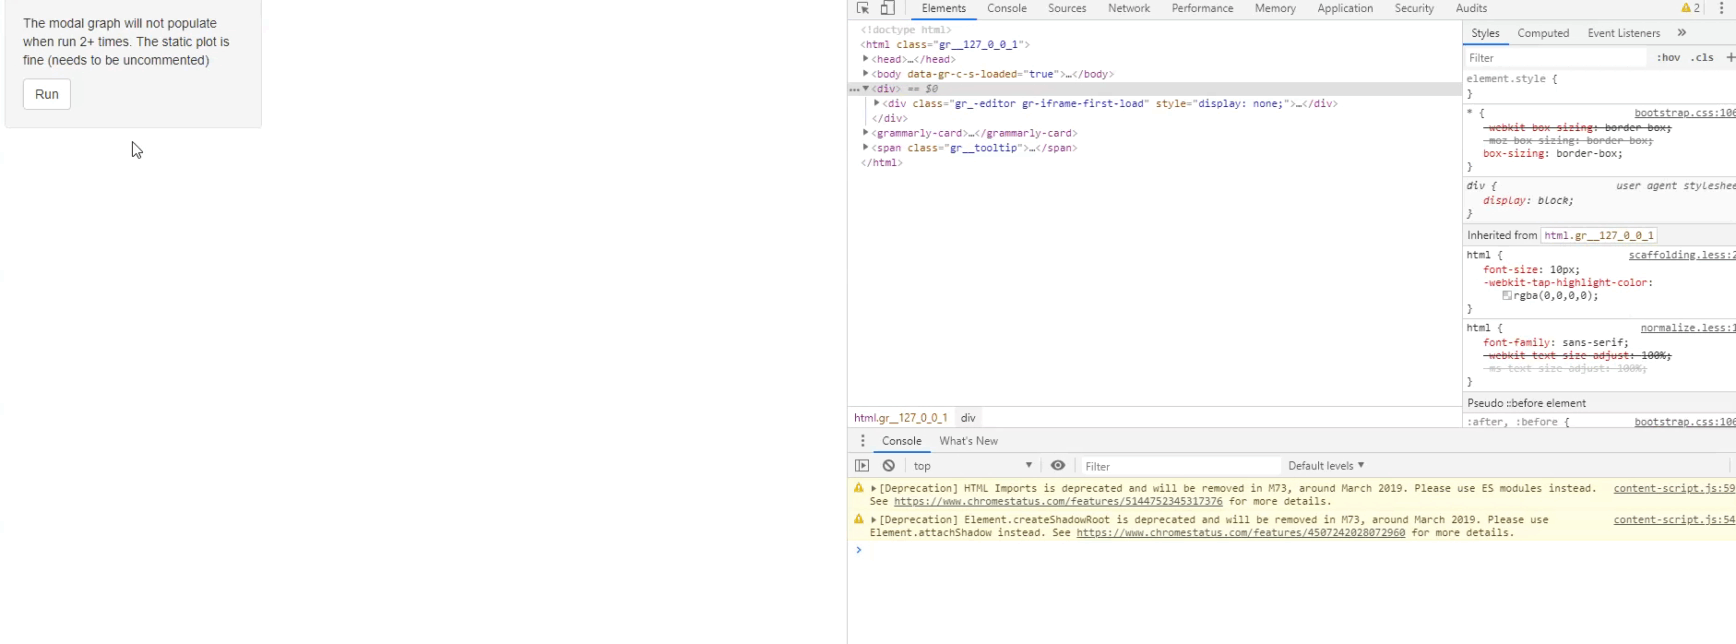
Task: Click html.gr__127_0_0_1 inherited selector link
Action: [1598, 235]
